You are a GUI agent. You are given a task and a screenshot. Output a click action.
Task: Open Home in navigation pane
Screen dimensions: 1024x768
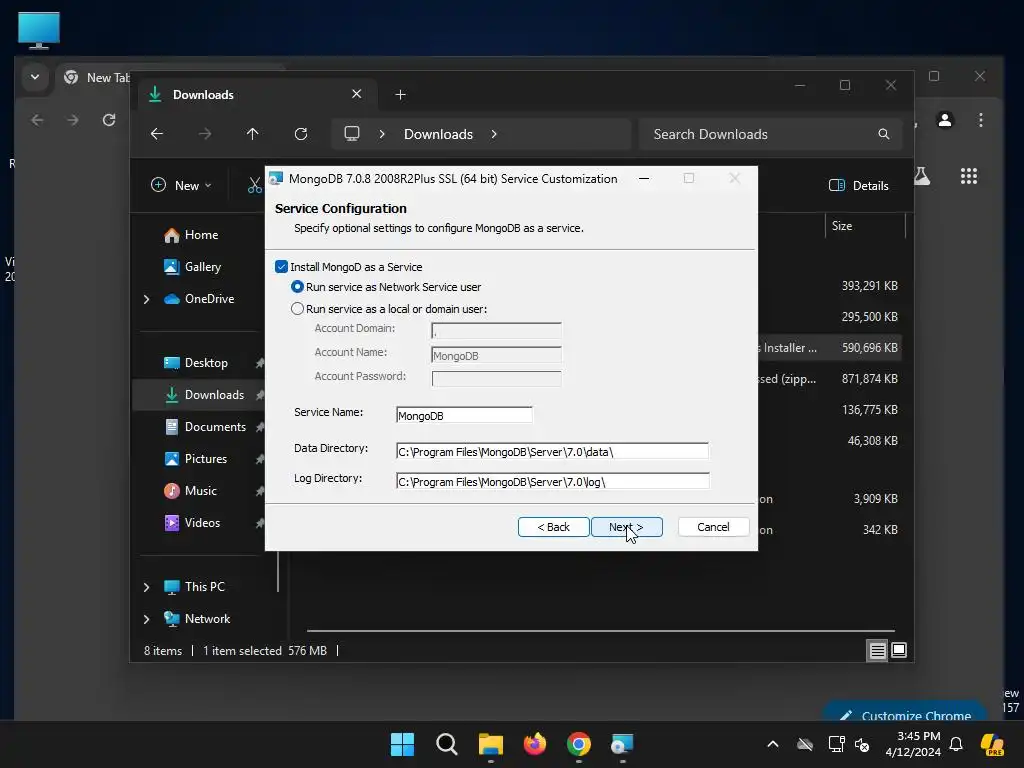(201, 234)
